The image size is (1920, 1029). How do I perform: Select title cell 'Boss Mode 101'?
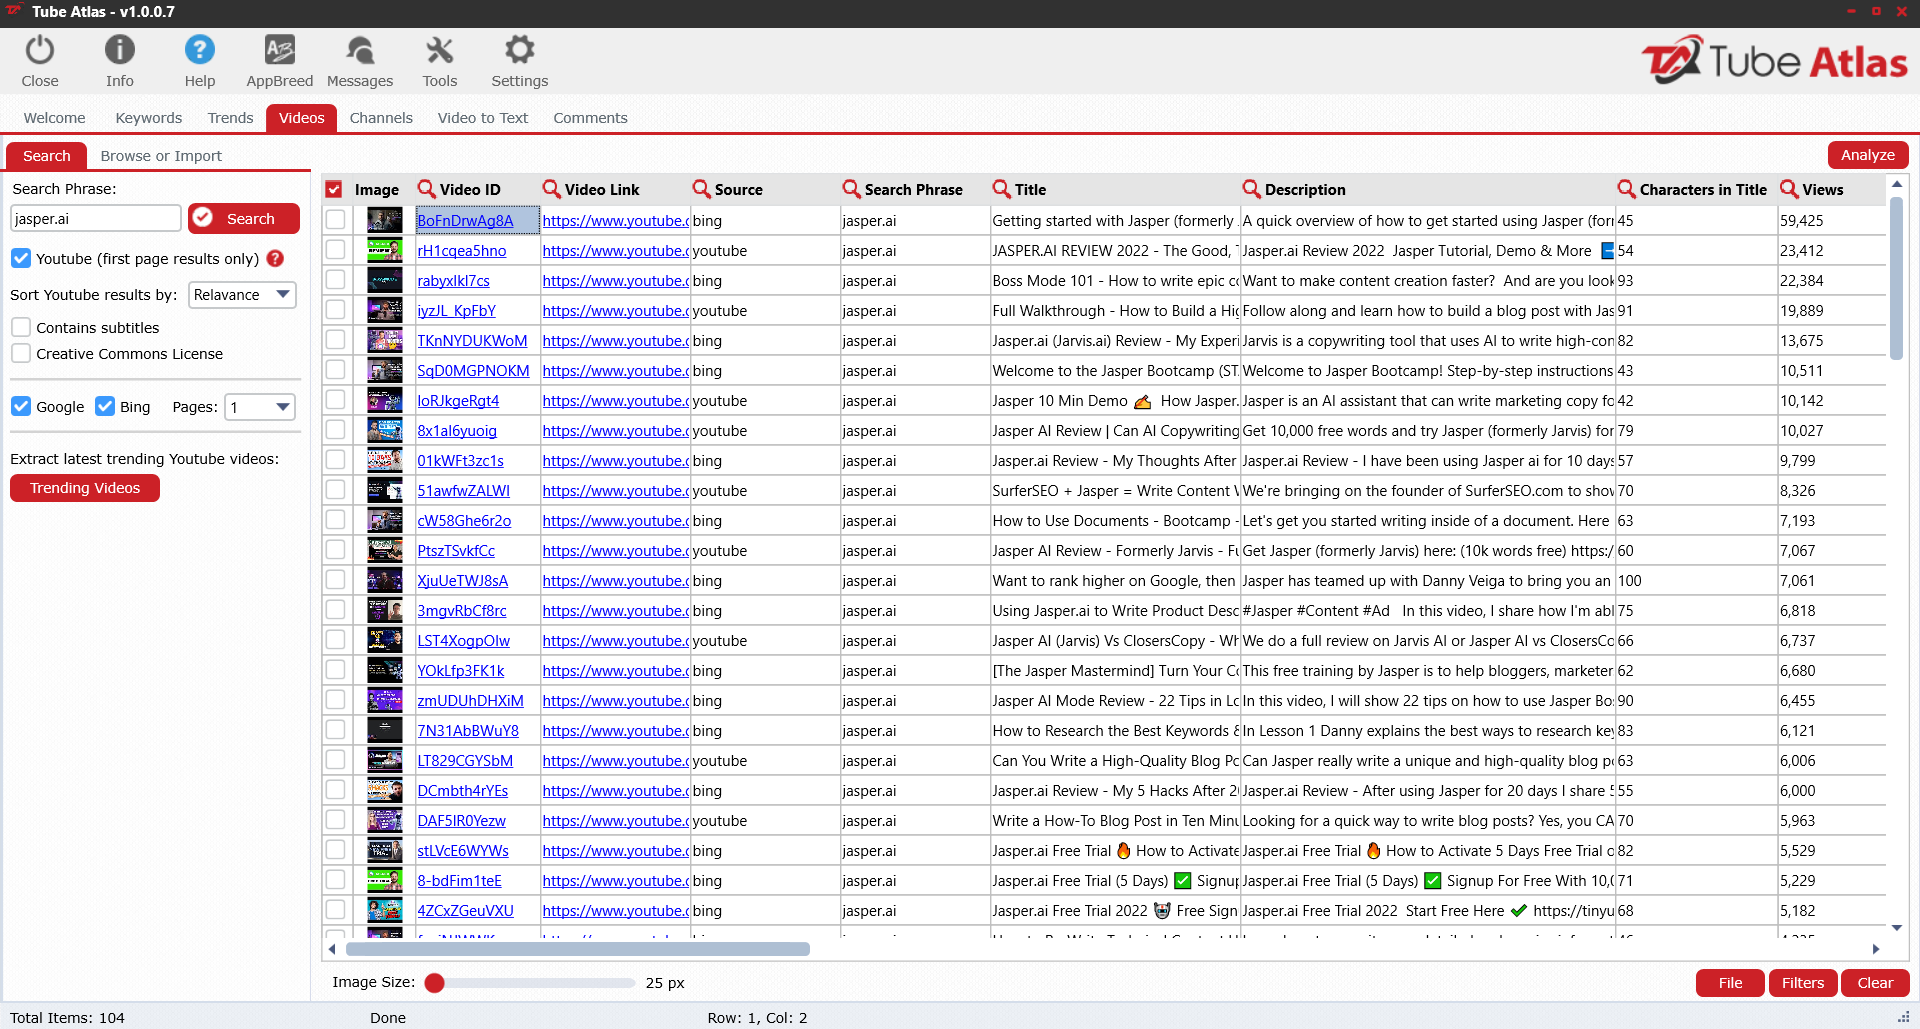1115,281
